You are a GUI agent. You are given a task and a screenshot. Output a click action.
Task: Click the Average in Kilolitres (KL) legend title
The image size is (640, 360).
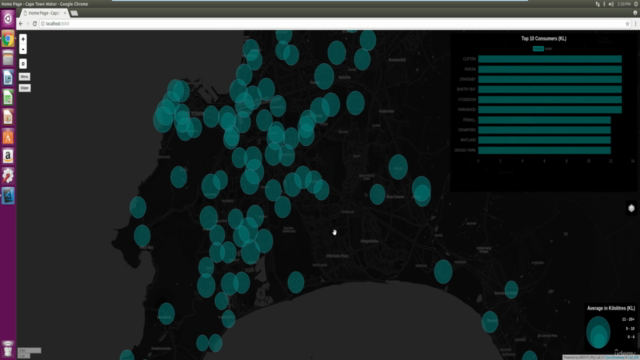[611, 308]
